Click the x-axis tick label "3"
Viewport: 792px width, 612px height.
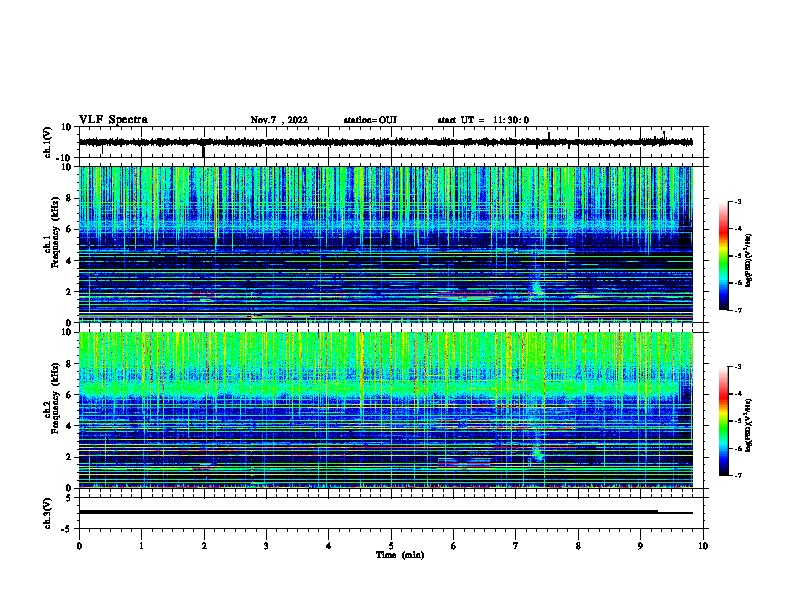[x=266, y=546]
